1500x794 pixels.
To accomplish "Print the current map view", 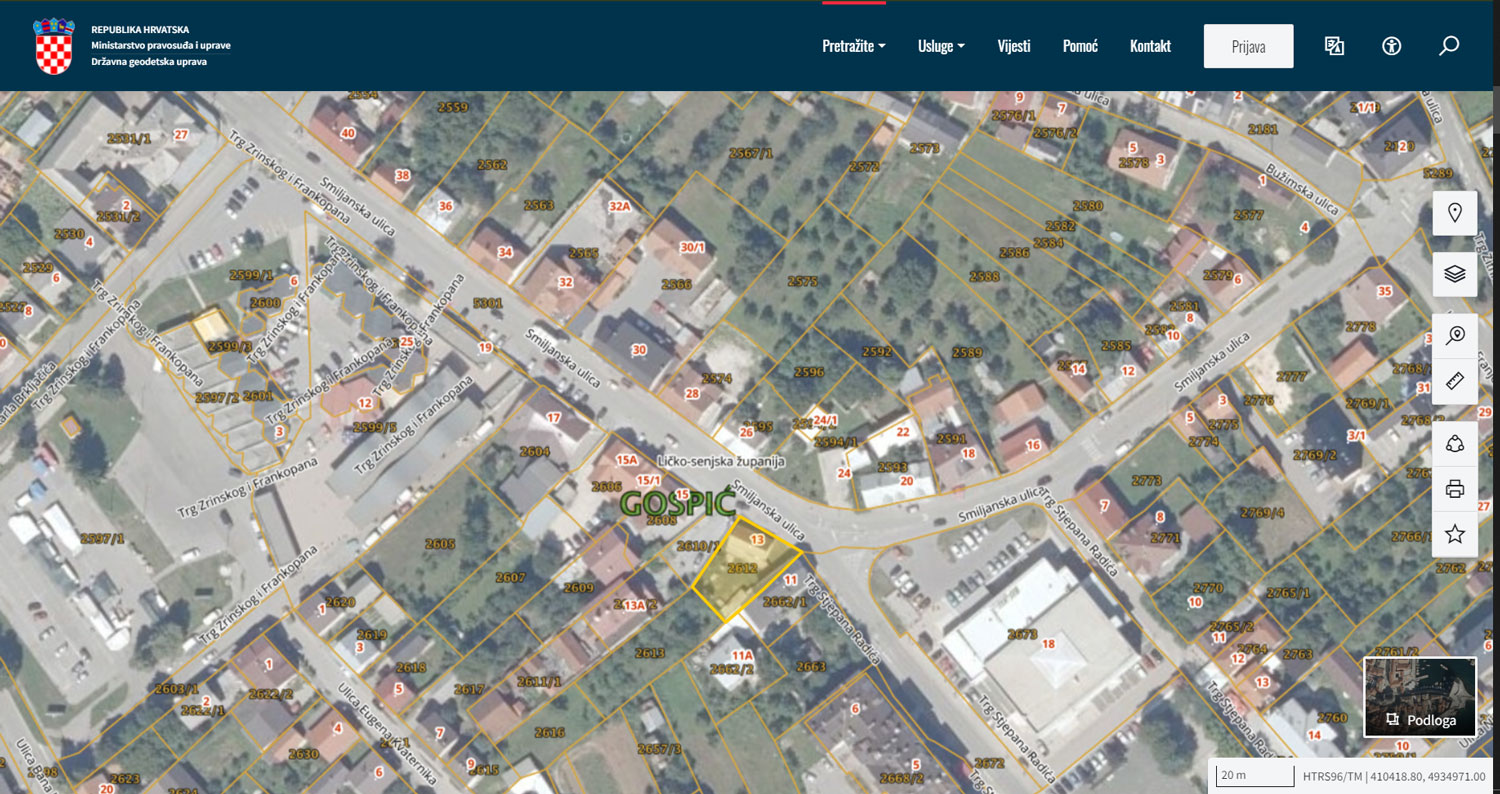I will [1455, 489].
